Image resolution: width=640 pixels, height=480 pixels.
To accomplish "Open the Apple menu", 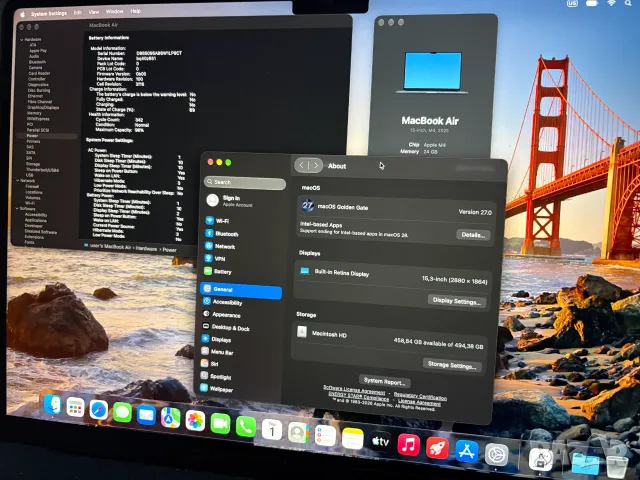I will point(23,14).
